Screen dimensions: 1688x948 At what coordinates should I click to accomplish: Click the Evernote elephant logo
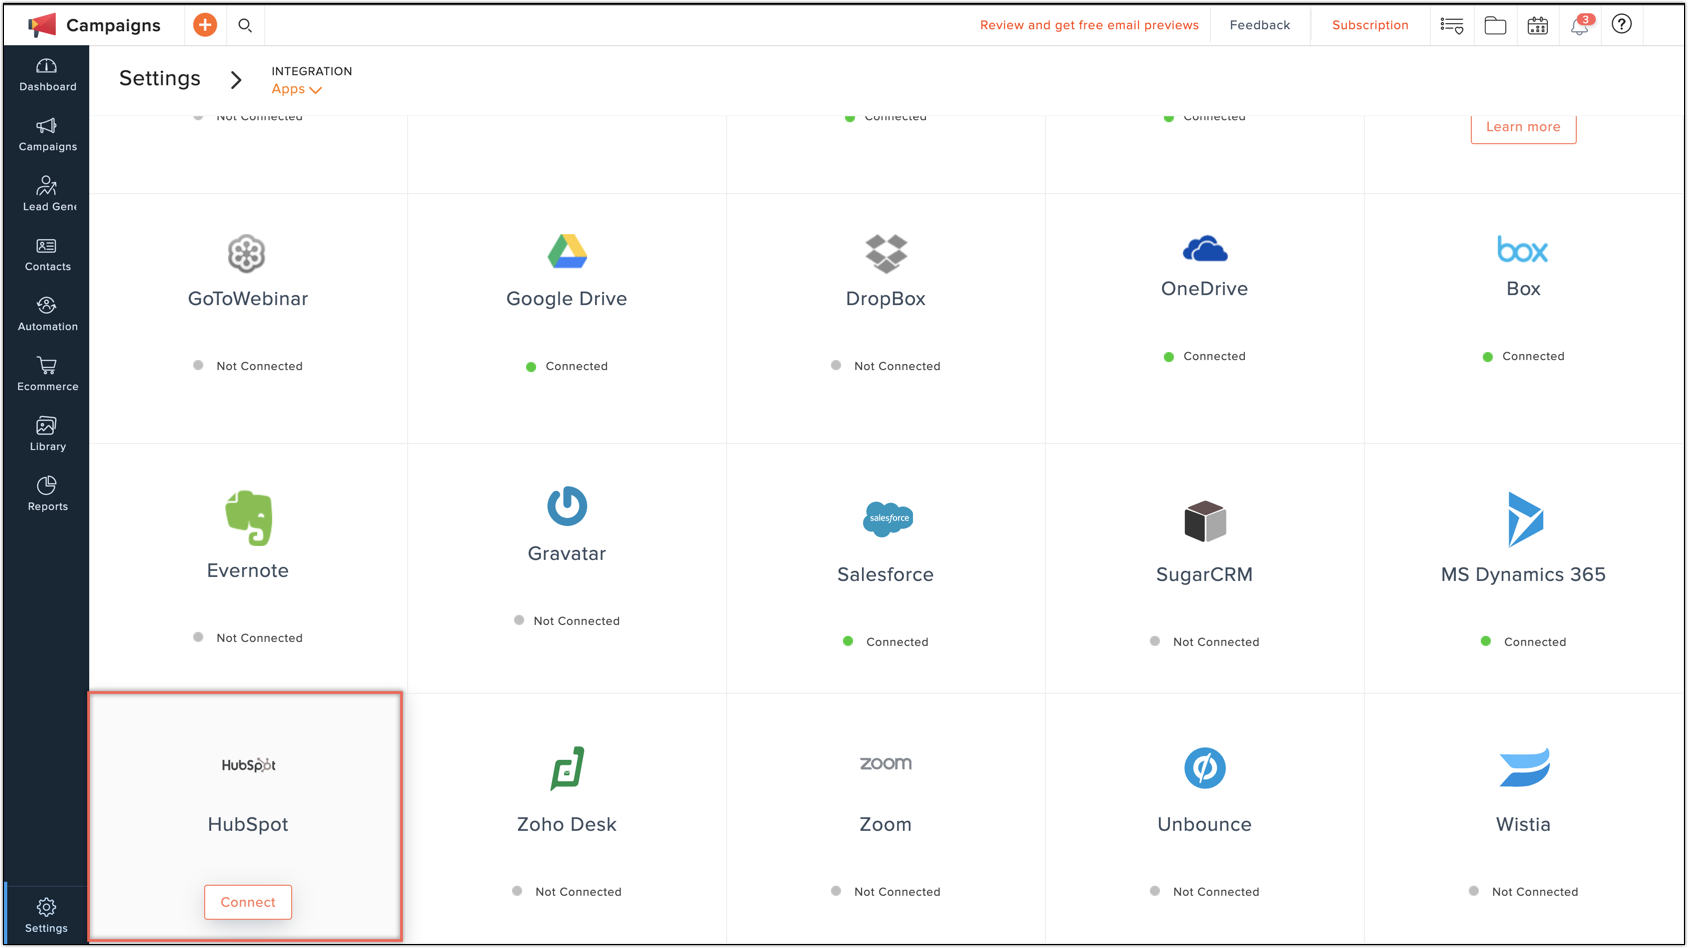coord(248,518)
